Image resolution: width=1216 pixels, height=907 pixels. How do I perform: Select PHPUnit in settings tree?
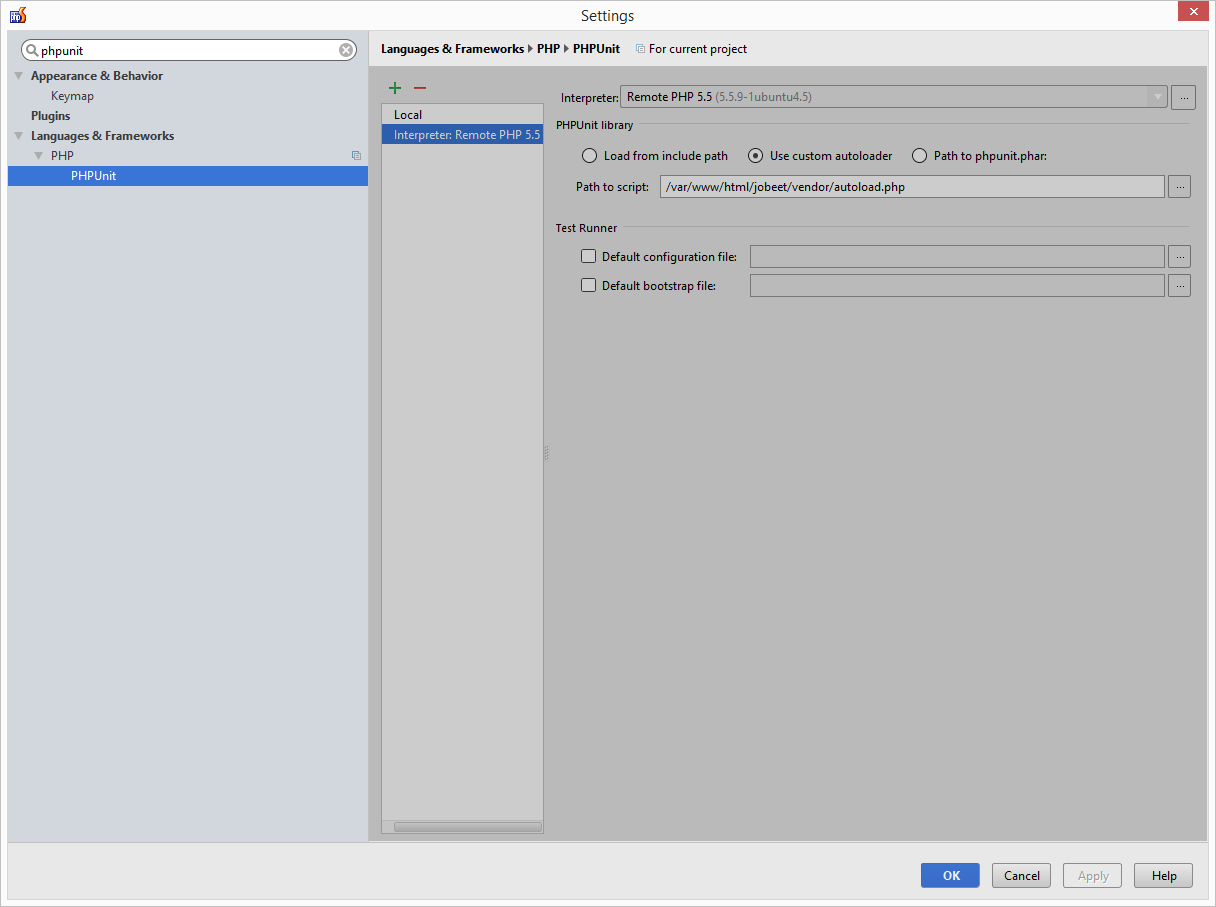[188, 176]
